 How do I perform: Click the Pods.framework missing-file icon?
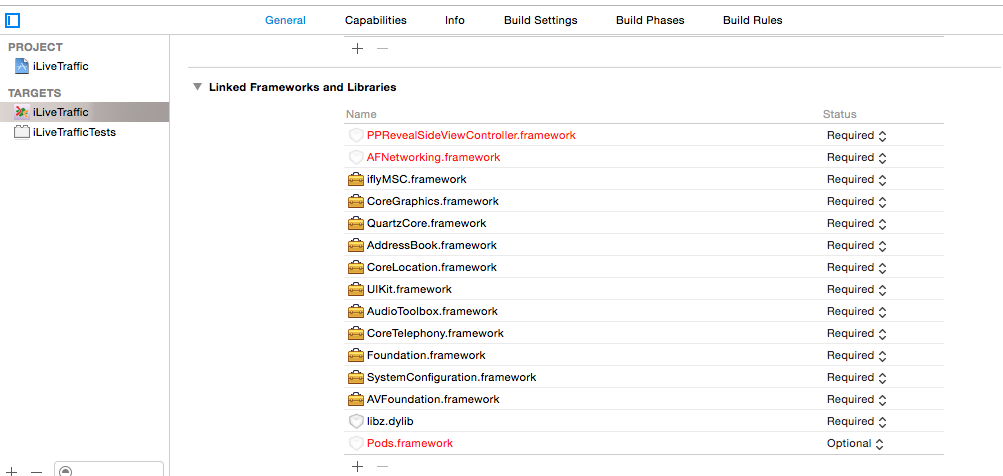[x=356, y=443]
